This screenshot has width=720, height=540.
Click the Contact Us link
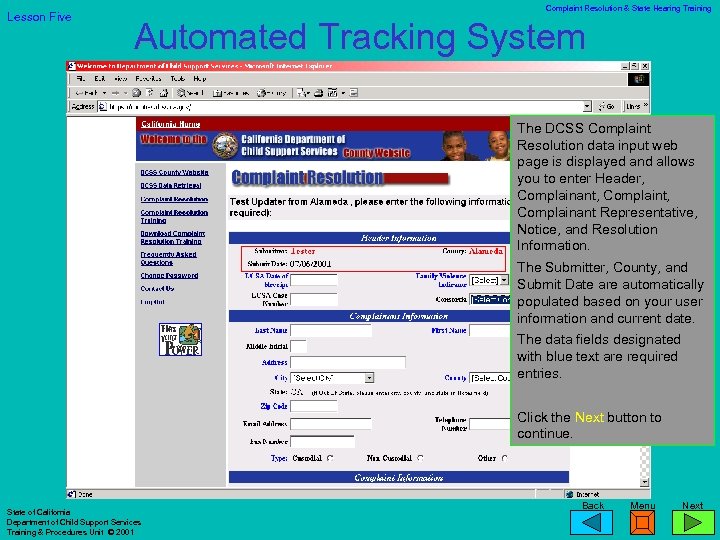tap(158, 288)
